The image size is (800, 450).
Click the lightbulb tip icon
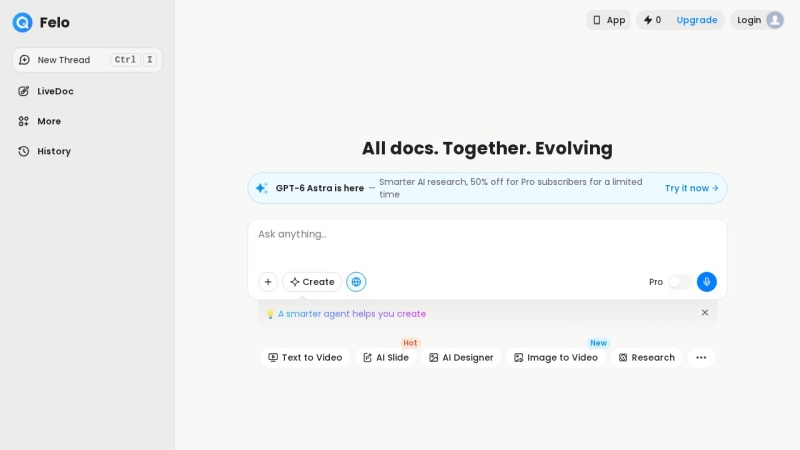click(x=270, y=314)
